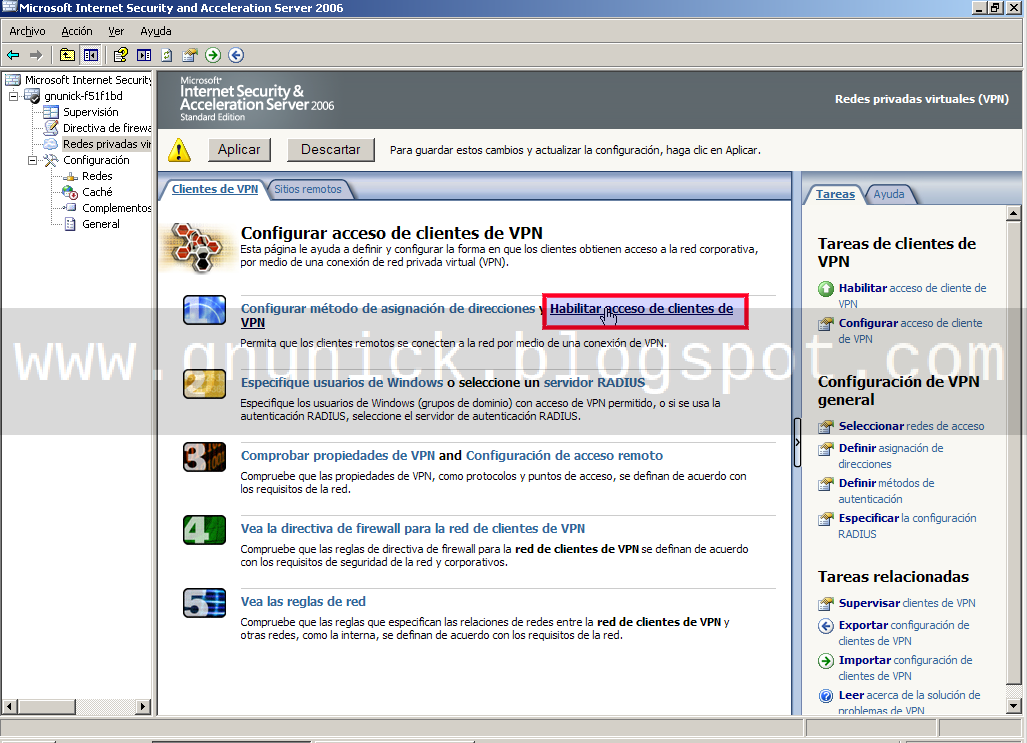Open Especifique usuarios de Windows link
The image size is (1027, 743).
[342, 383]
